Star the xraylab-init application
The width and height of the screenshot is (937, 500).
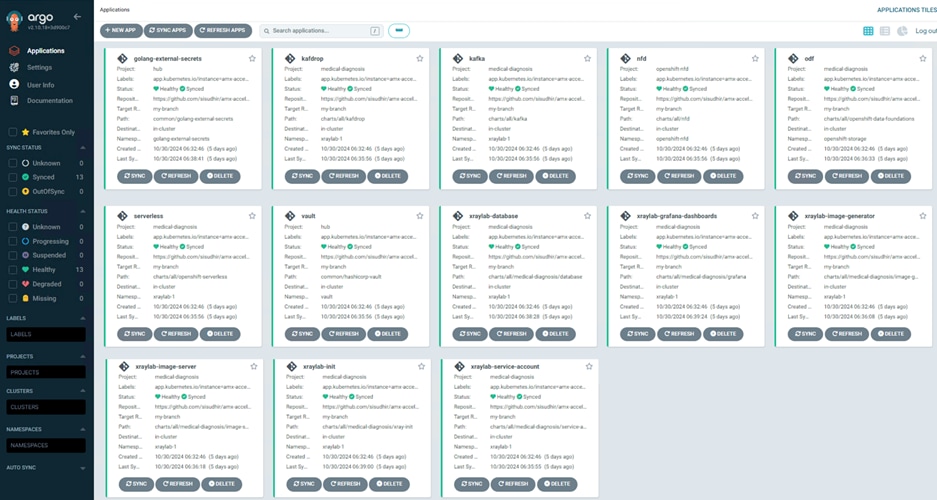coord(421,366)
